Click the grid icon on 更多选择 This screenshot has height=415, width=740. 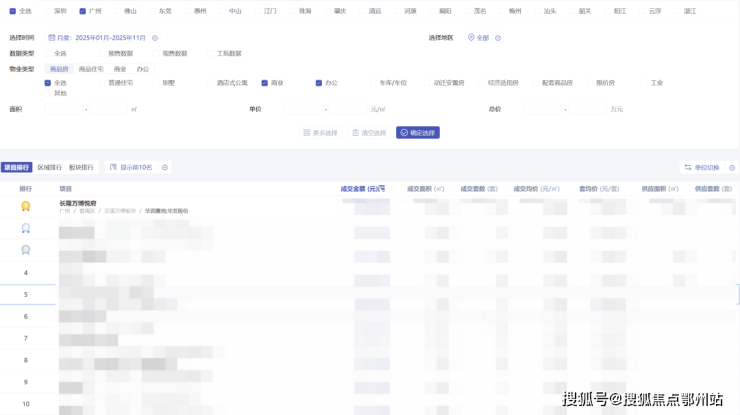click(x=307, y=133)
